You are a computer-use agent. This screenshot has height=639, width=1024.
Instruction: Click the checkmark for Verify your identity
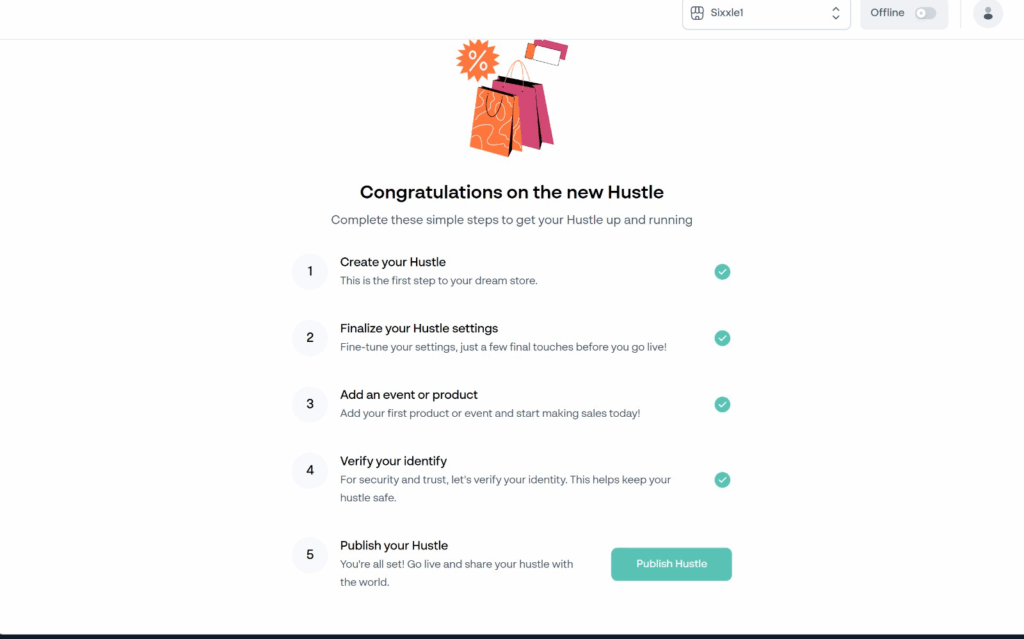722,480
